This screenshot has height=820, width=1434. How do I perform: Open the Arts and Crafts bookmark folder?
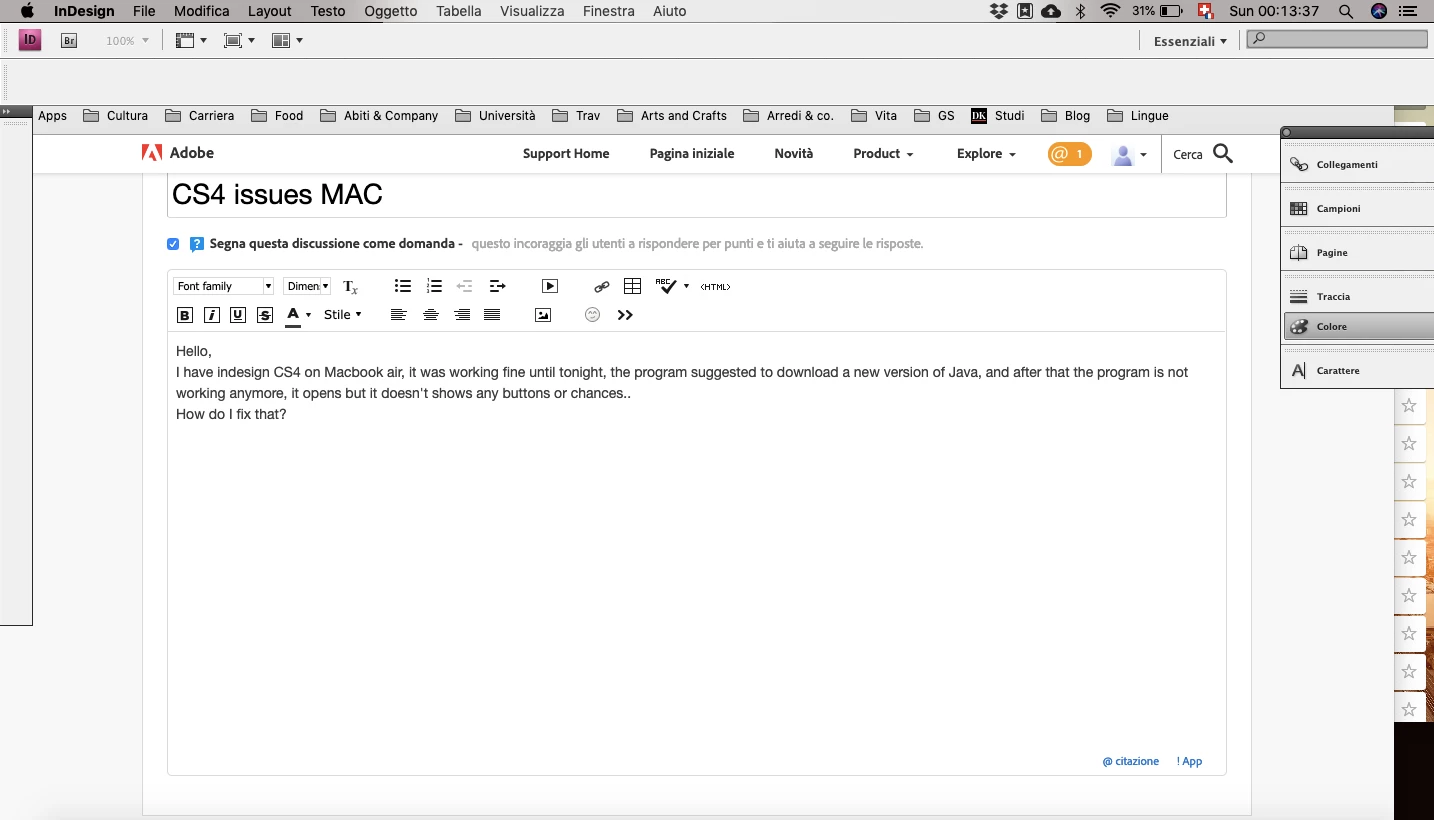tap(672, 116)
